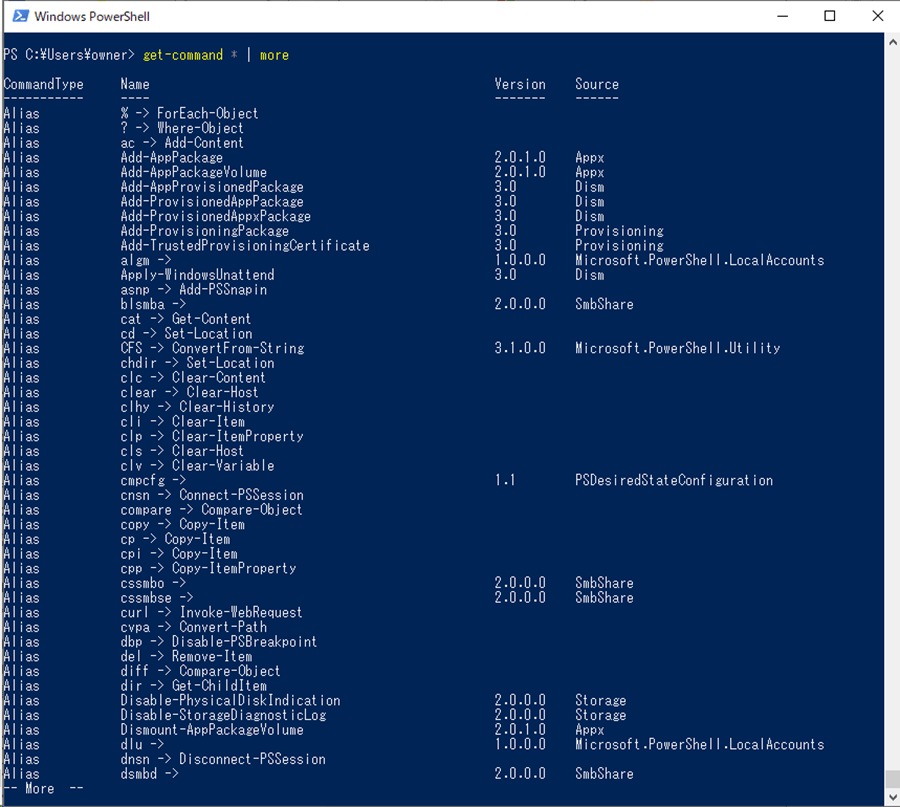Select the "cnsn -> Connect-PSSession" alias
The height and width of the screenshot is (807, 900).
[x=212, y=495]
